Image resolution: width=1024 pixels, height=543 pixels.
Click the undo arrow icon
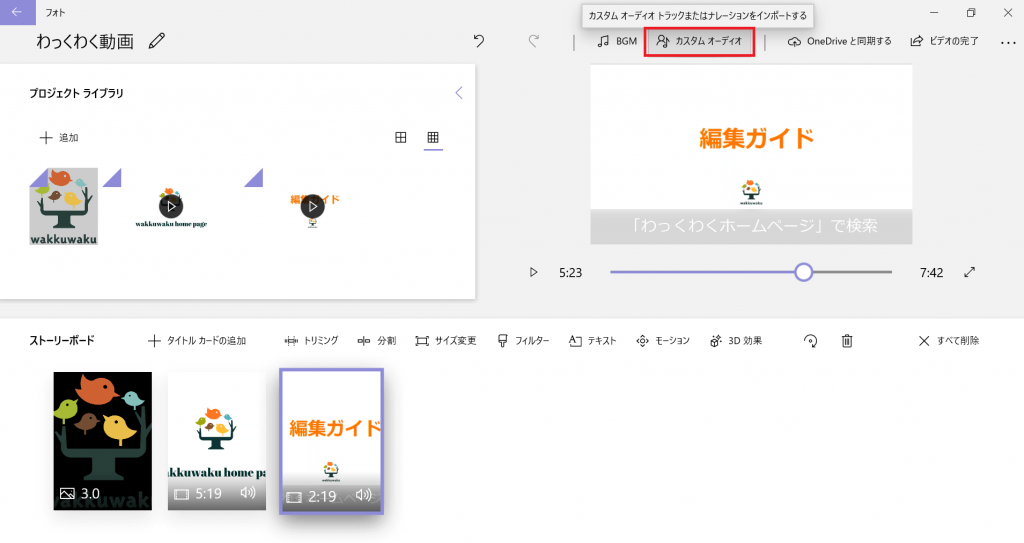tap(479, 41)
